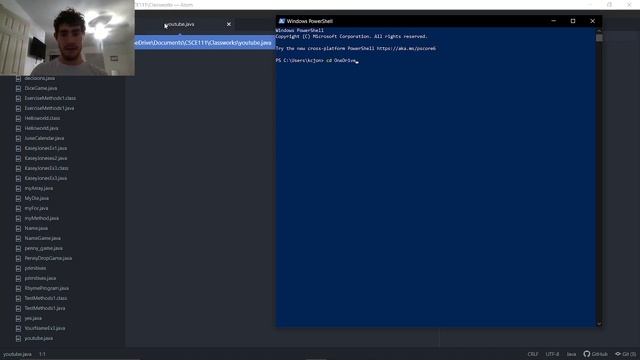Viewport: 640px width, 360px height.
Task: Open youtube.java in the tree view
Action: [38, 338]
